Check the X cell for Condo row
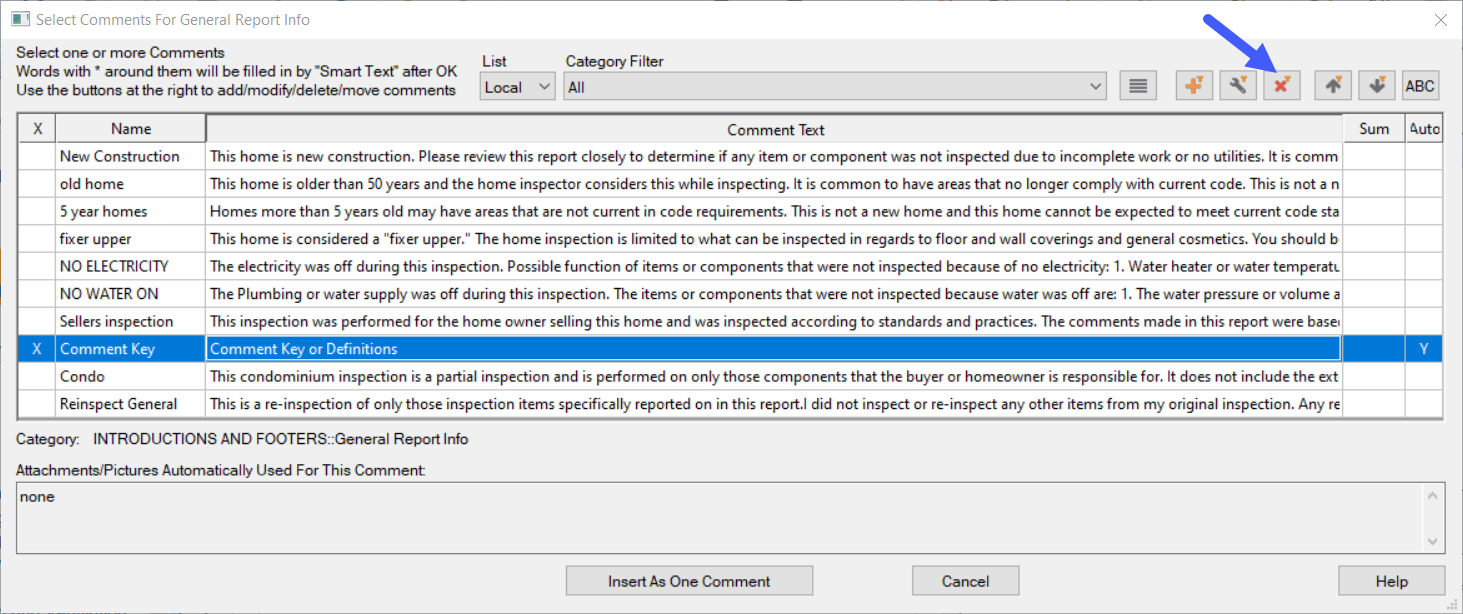 click(37, 377)
